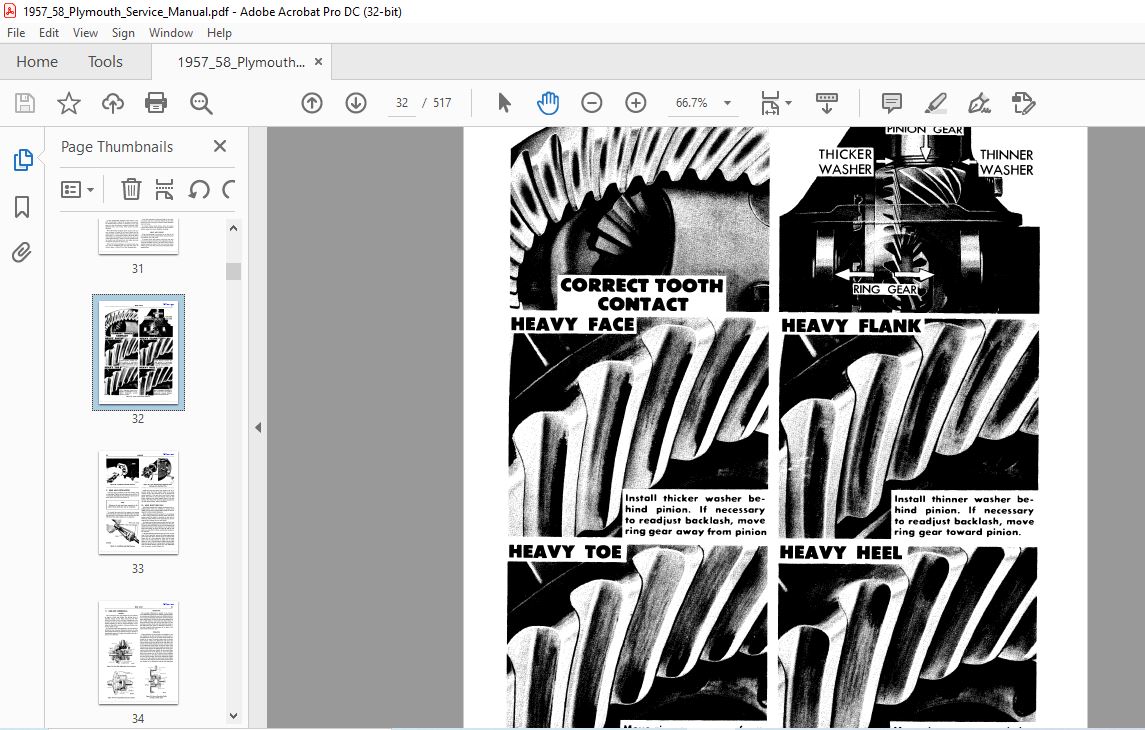1145x730 pixels.
Task: Click the page number field showing 32
Action: [402, 103]
